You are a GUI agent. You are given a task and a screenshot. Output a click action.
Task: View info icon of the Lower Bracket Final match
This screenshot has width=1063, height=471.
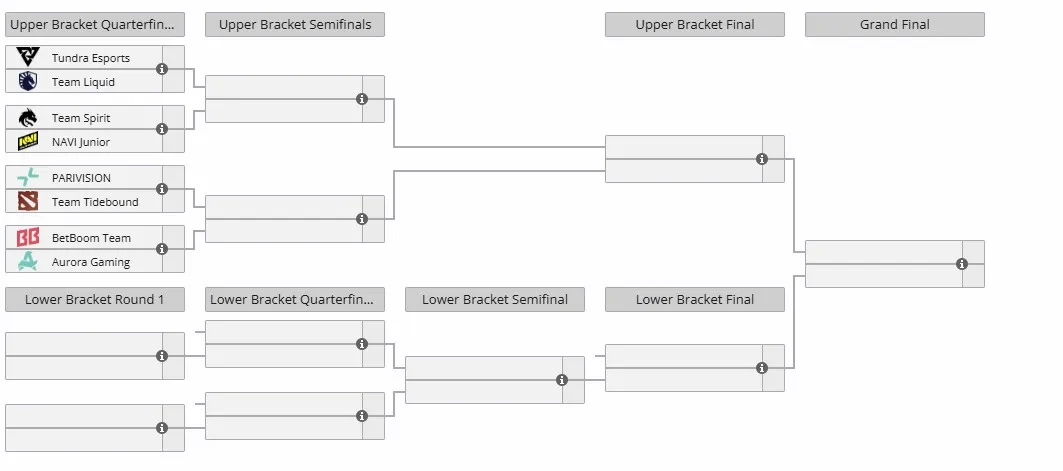pos(762,368)
